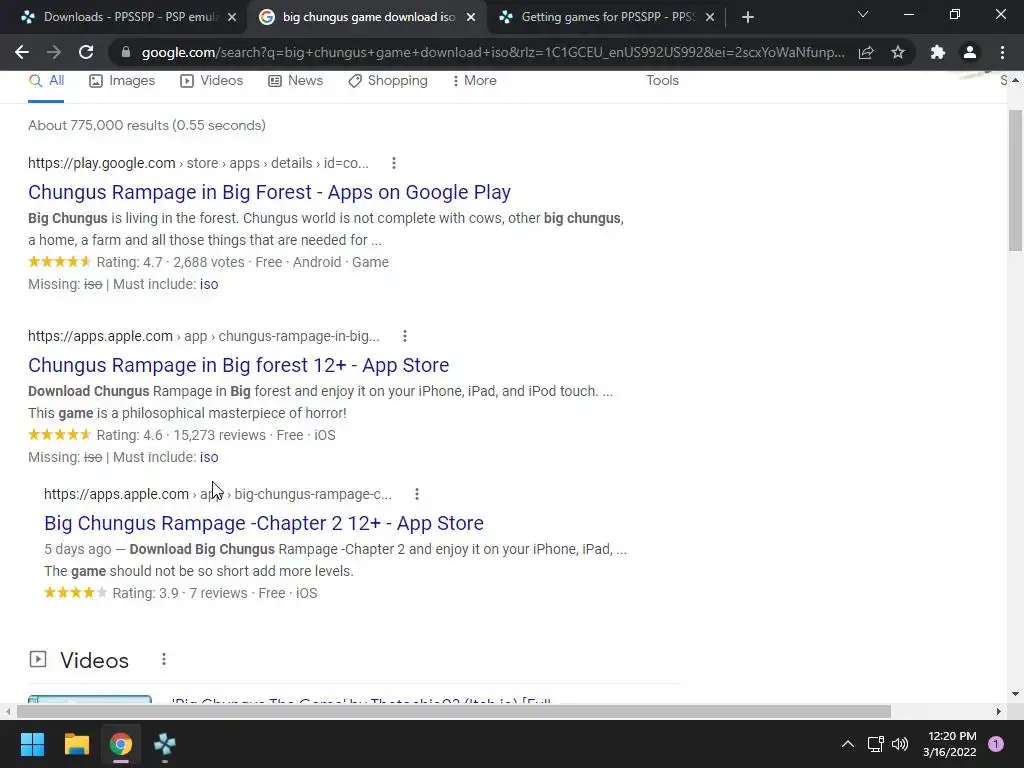Screen dimensions: 1024x768
Task: Expand the More search filters menu
Action: click(475, 80)
